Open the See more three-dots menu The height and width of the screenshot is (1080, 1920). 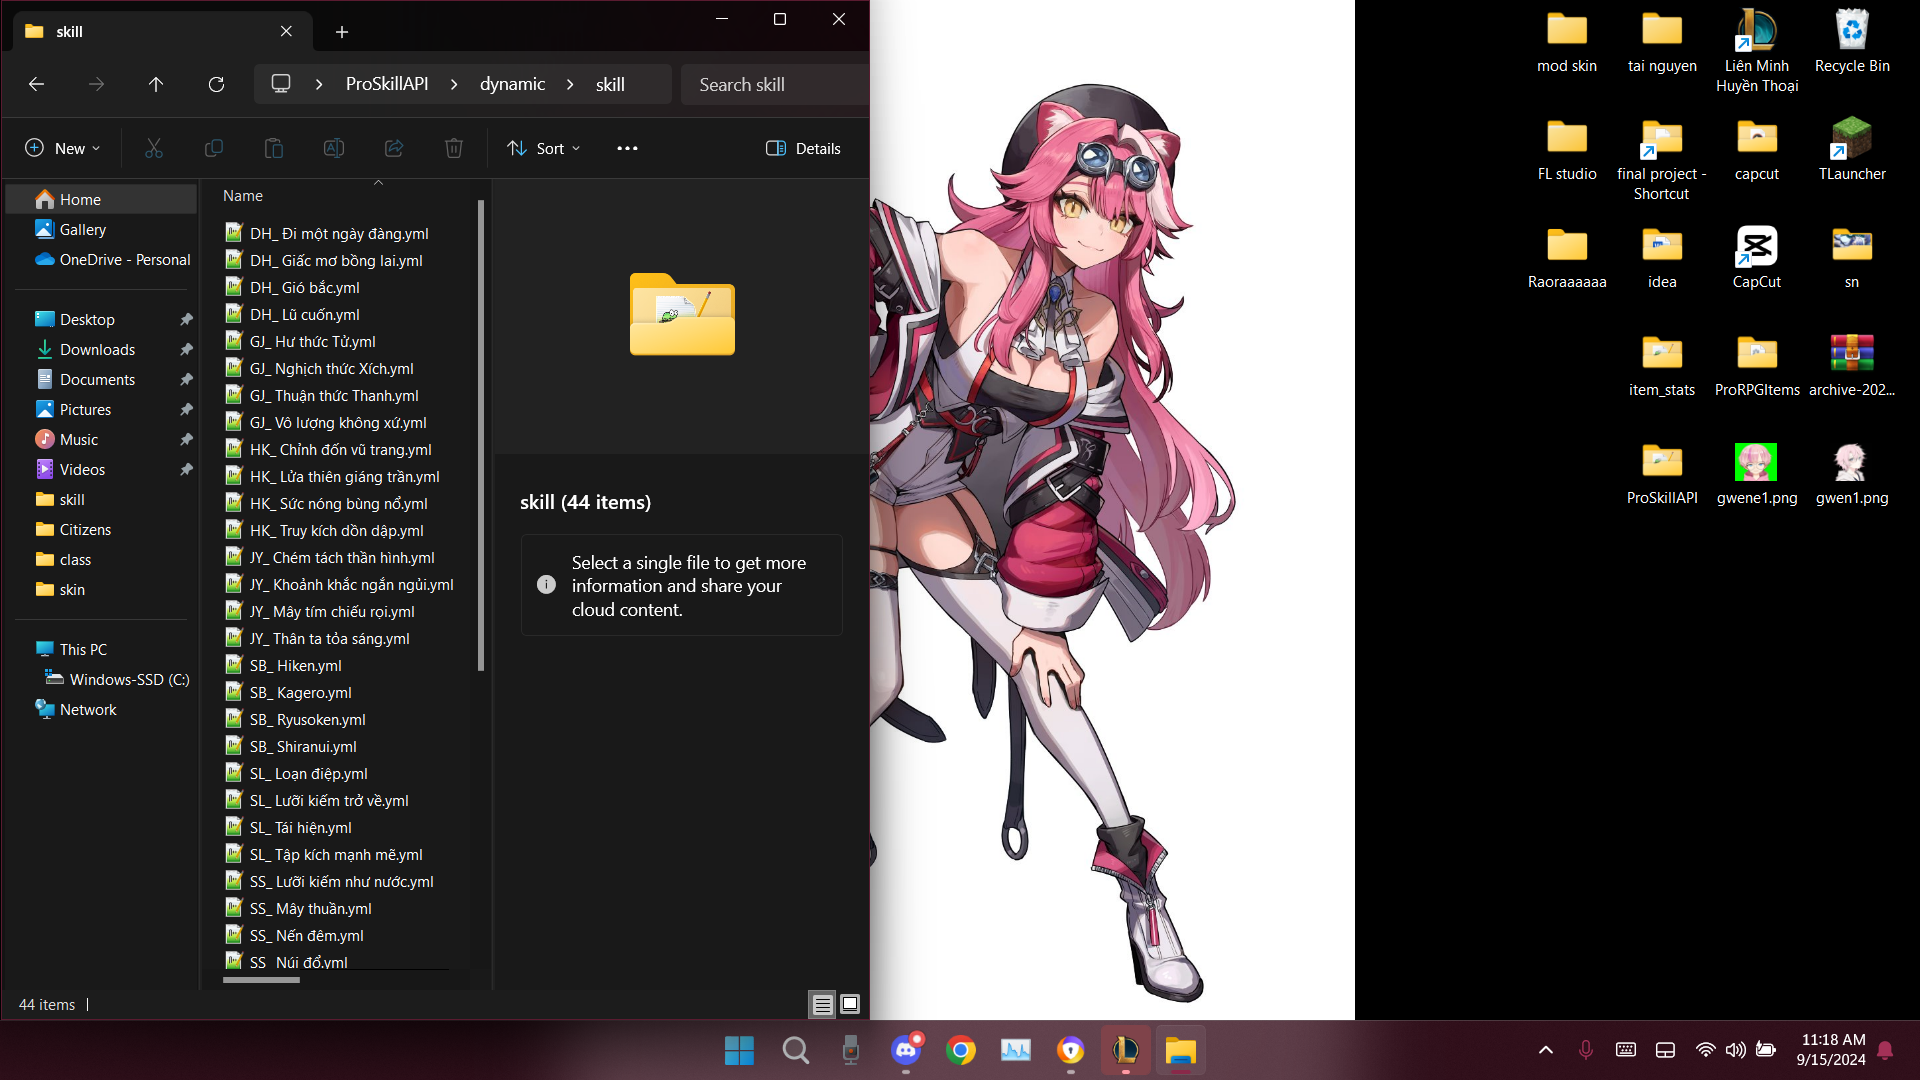[x=627, y=148]
